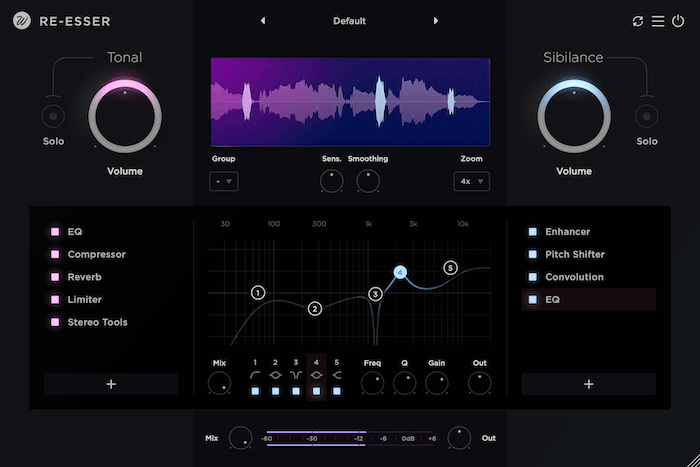Toggle the plugin power button
Viewport: 700px width, 467px height.
click(x=678, y=21)
